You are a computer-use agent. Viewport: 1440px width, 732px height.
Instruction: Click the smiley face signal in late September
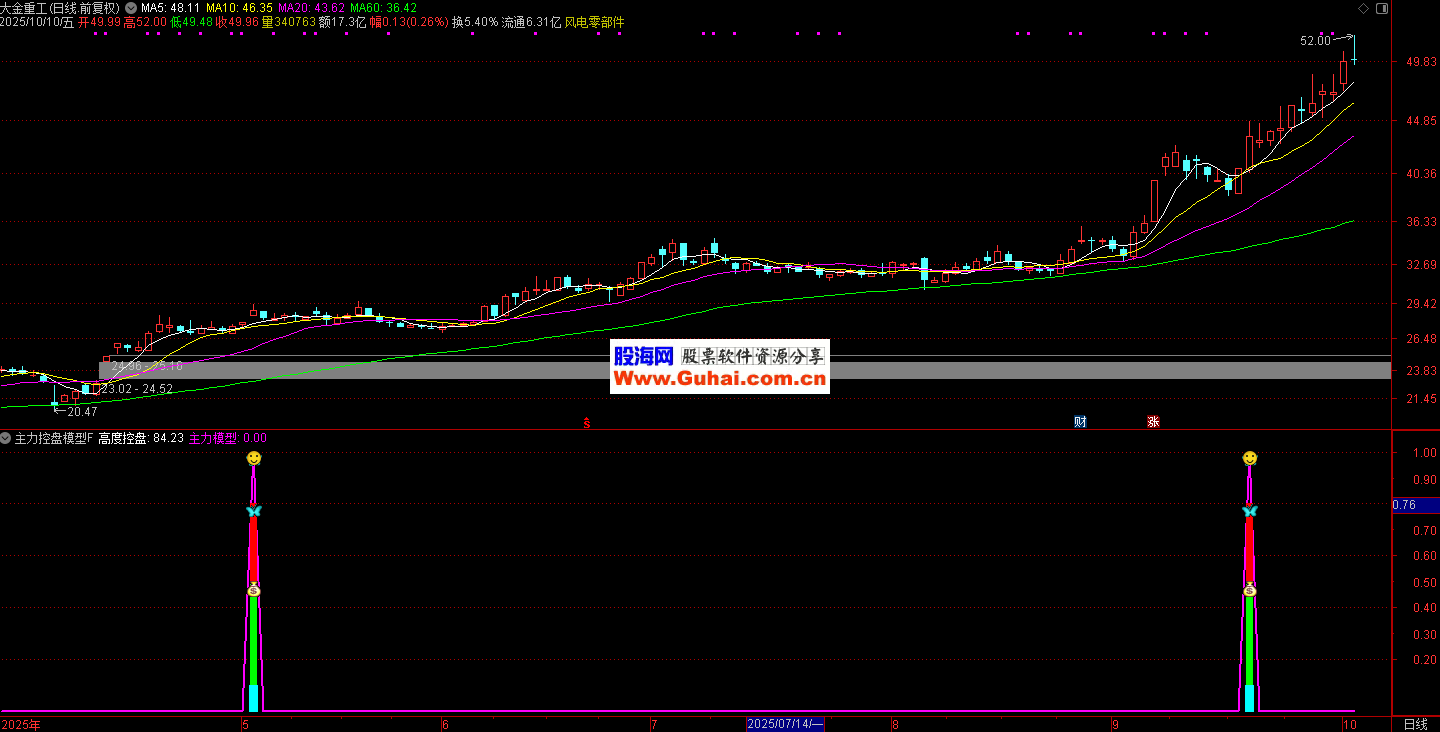tap(1249, 458)
